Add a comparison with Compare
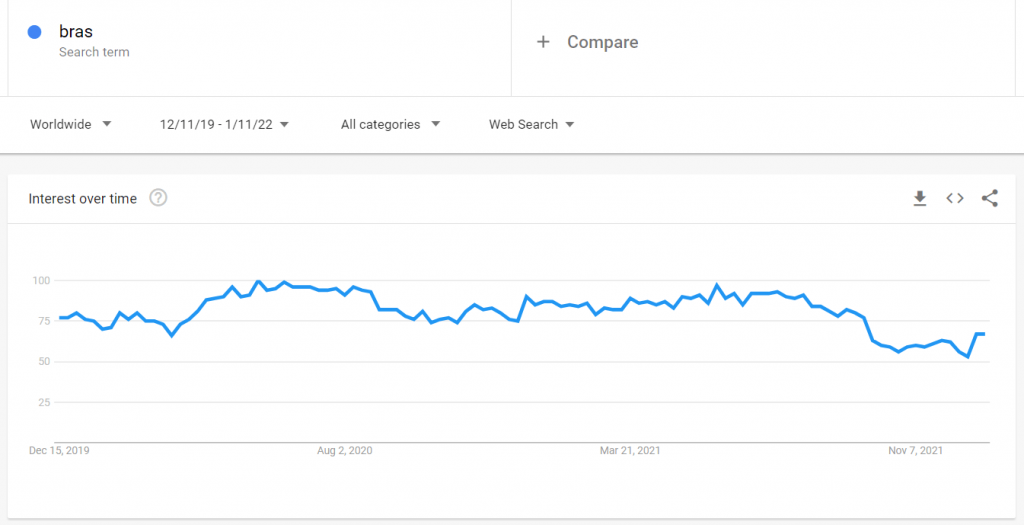 coord(602,42)
